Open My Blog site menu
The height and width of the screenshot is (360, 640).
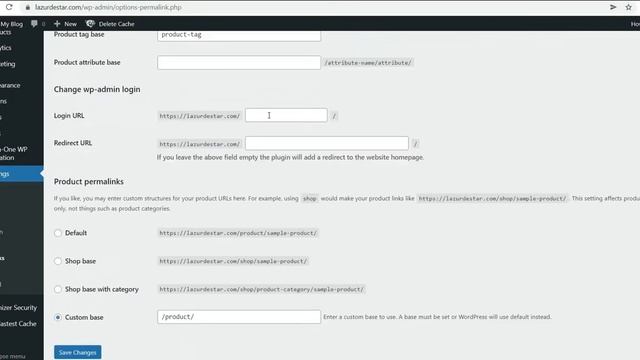[x=11, y=24]
